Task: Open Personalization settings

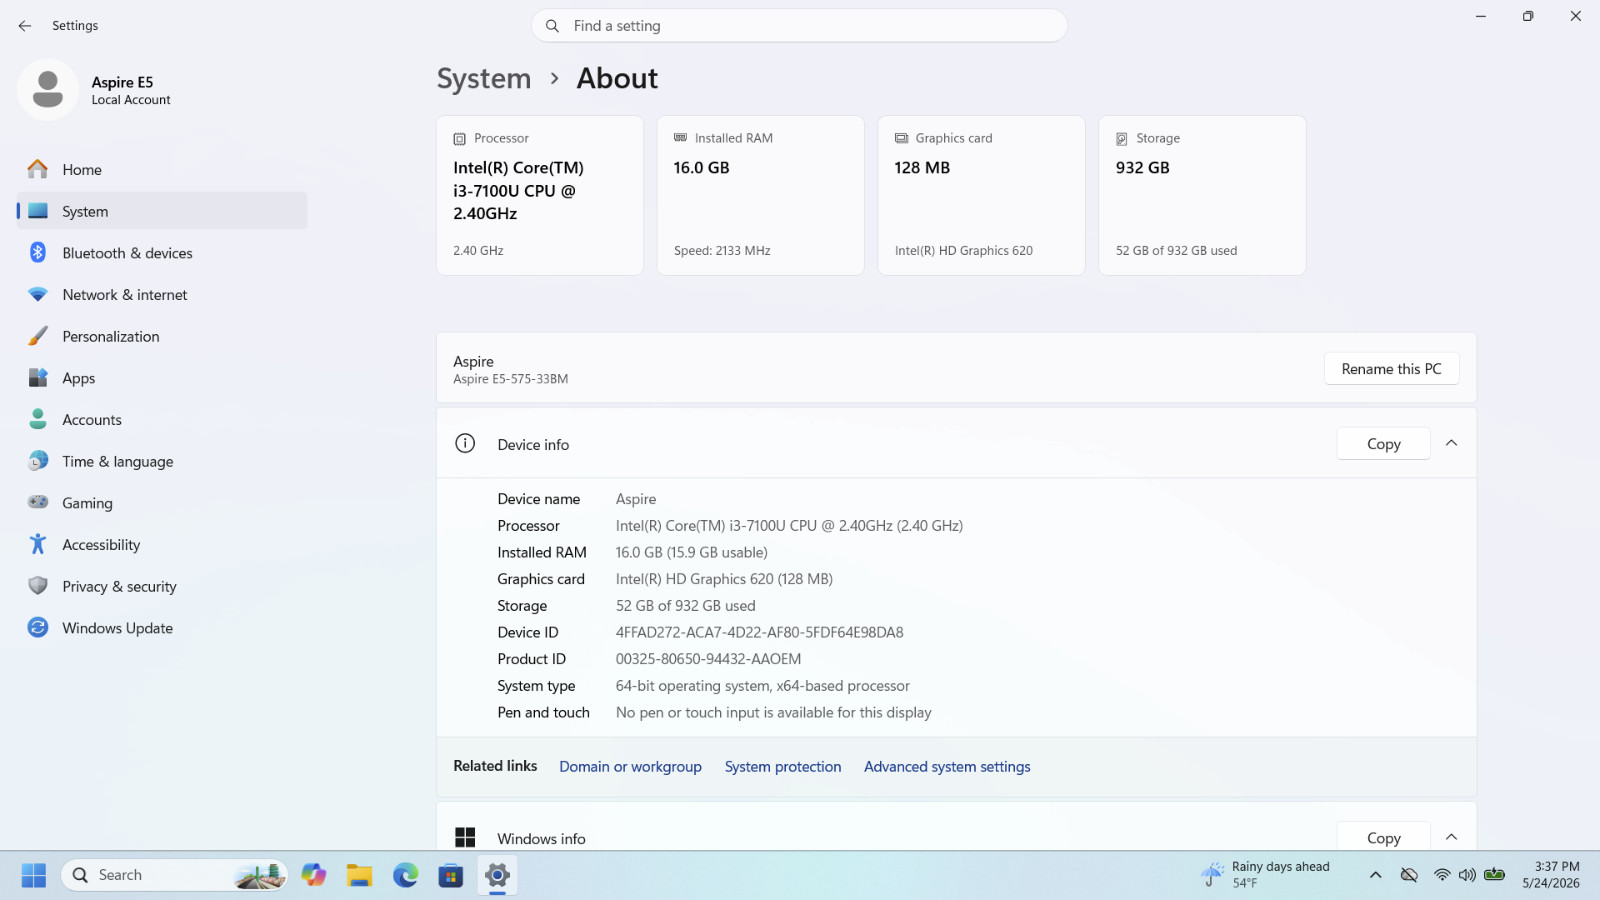Action: click(x=162, y=337)
